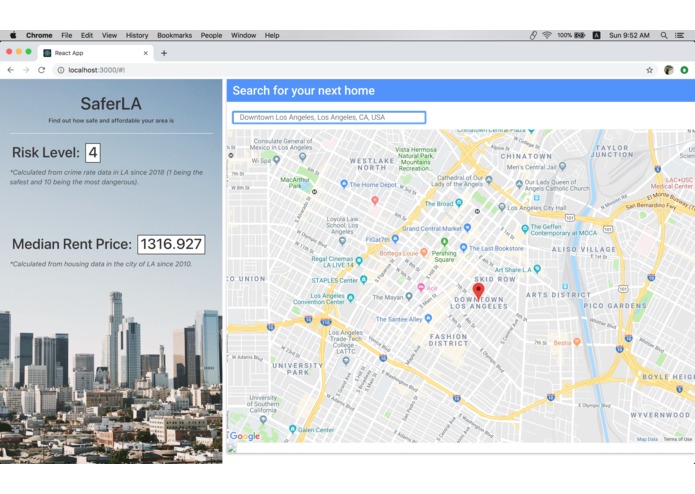Screen dimensions: 695x494
Task: Click the Median Rent Price value 1316.927
Action: pyautogui.click(x=171, y=244)
